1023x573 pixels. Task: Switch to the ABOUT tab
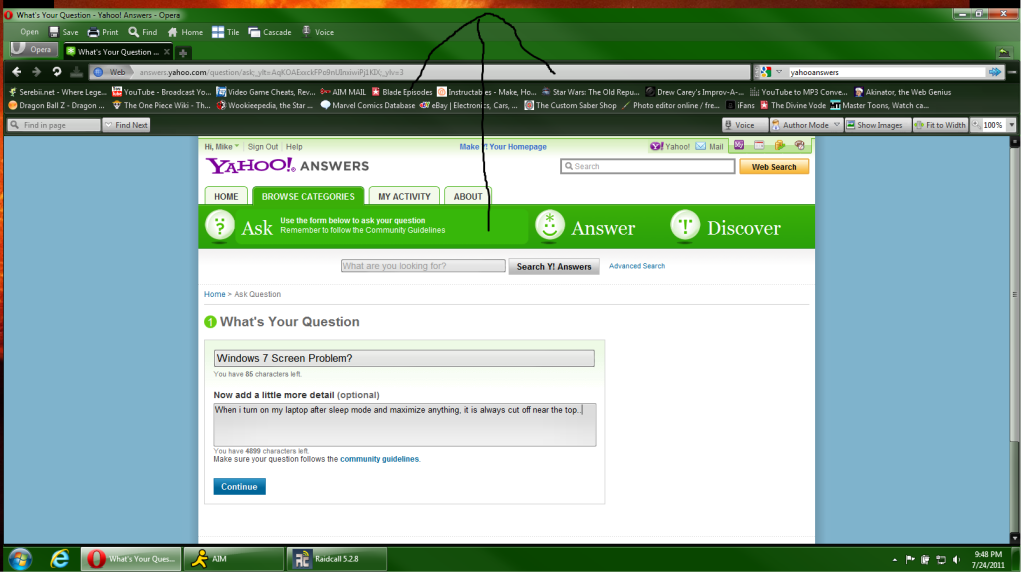click(468, 196)
